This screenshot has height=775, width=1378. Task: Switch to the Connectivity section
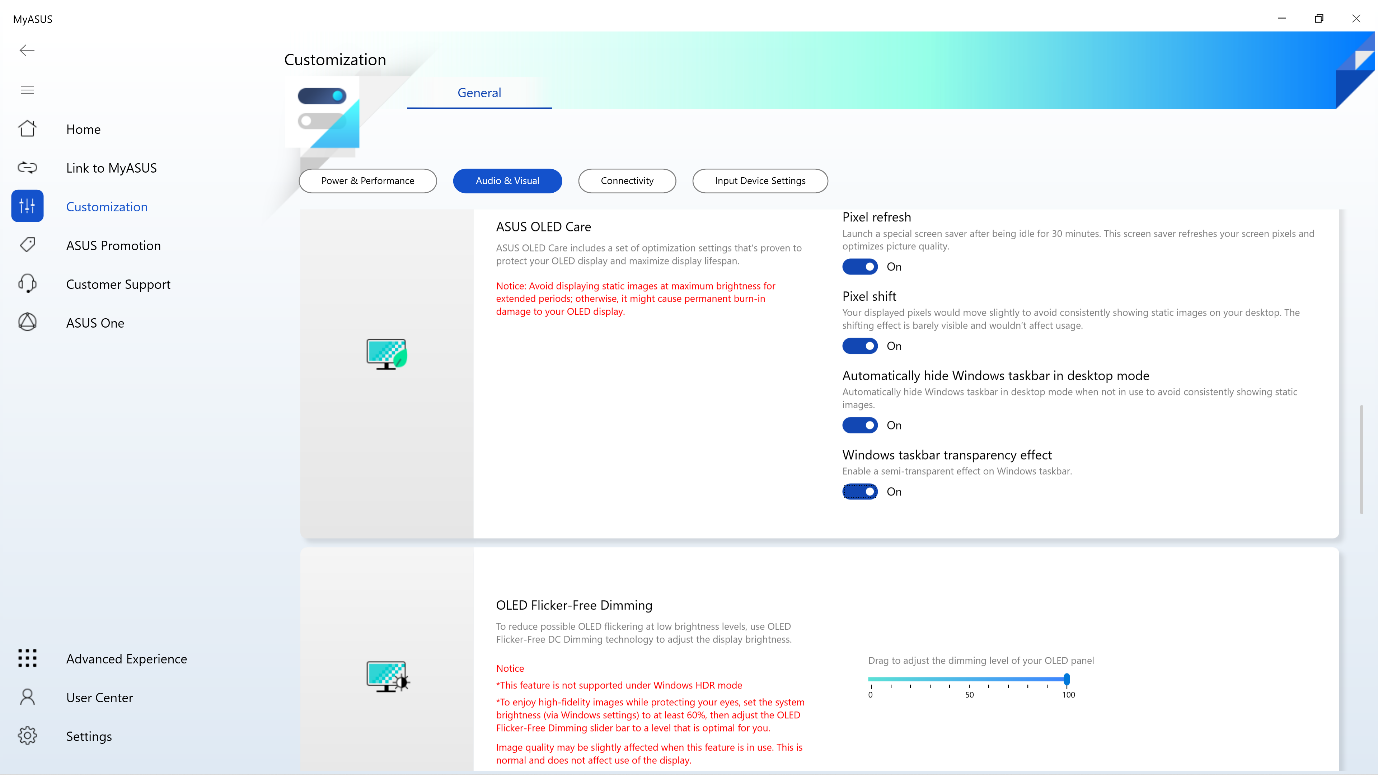tap(627, 181)
